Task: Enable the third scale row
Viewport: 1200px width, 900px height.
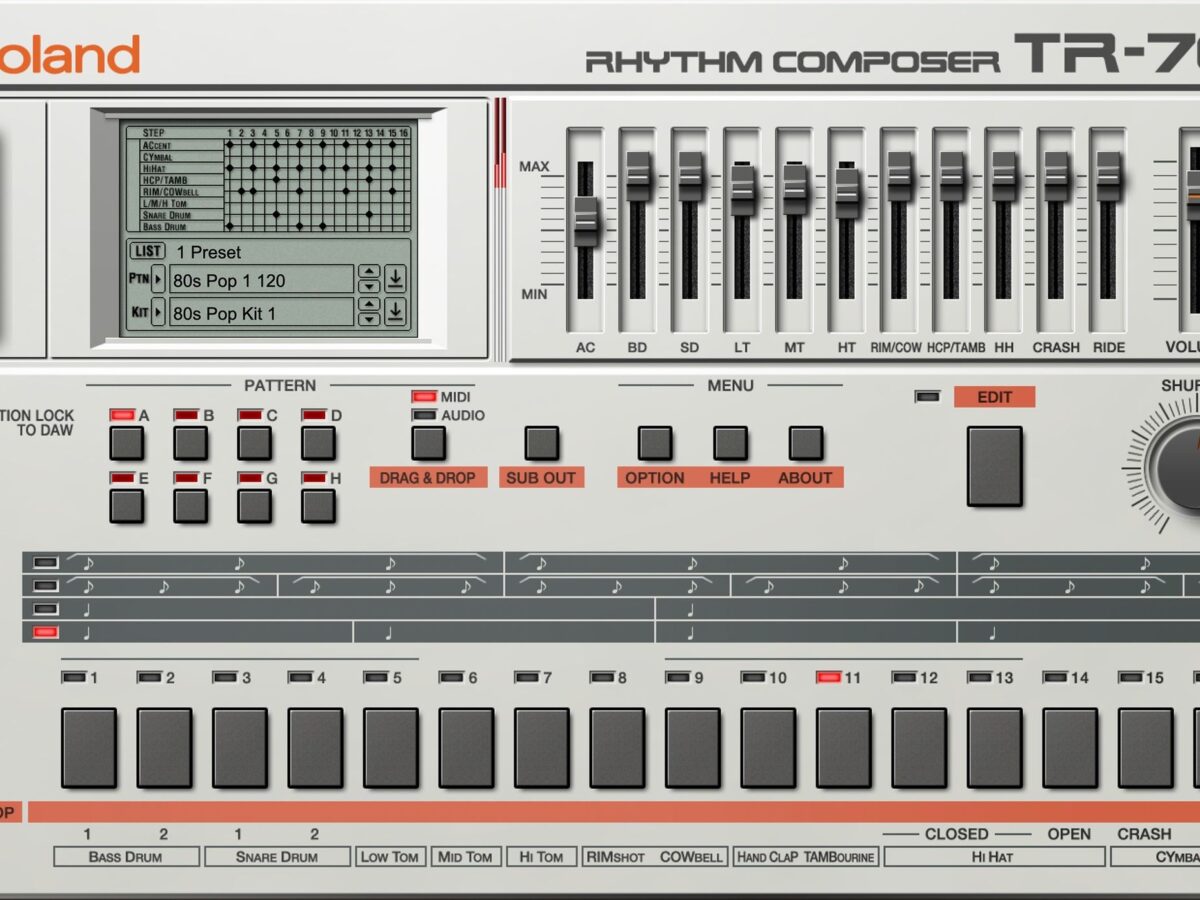Action: tap(46, 608)
